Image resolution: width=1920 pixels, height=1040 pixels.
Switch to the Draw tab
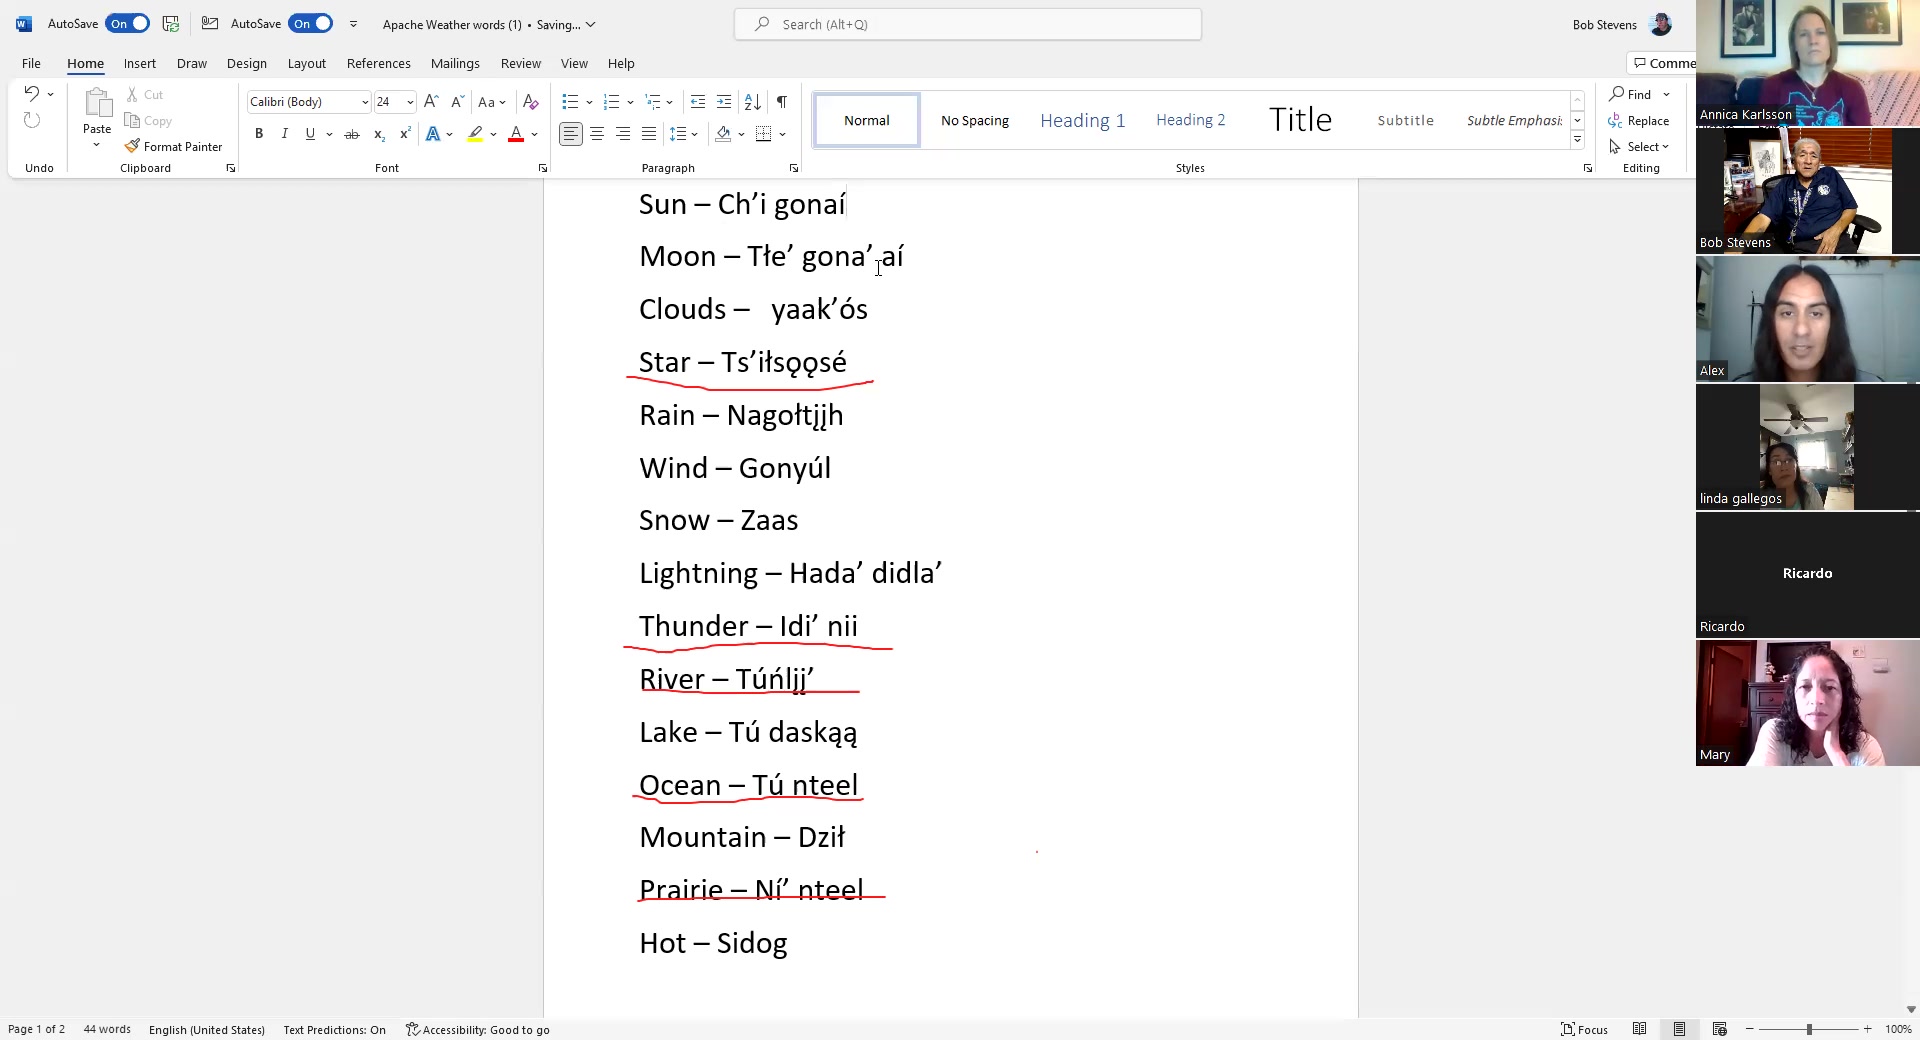pyautogui.click(x=192, y=63)
